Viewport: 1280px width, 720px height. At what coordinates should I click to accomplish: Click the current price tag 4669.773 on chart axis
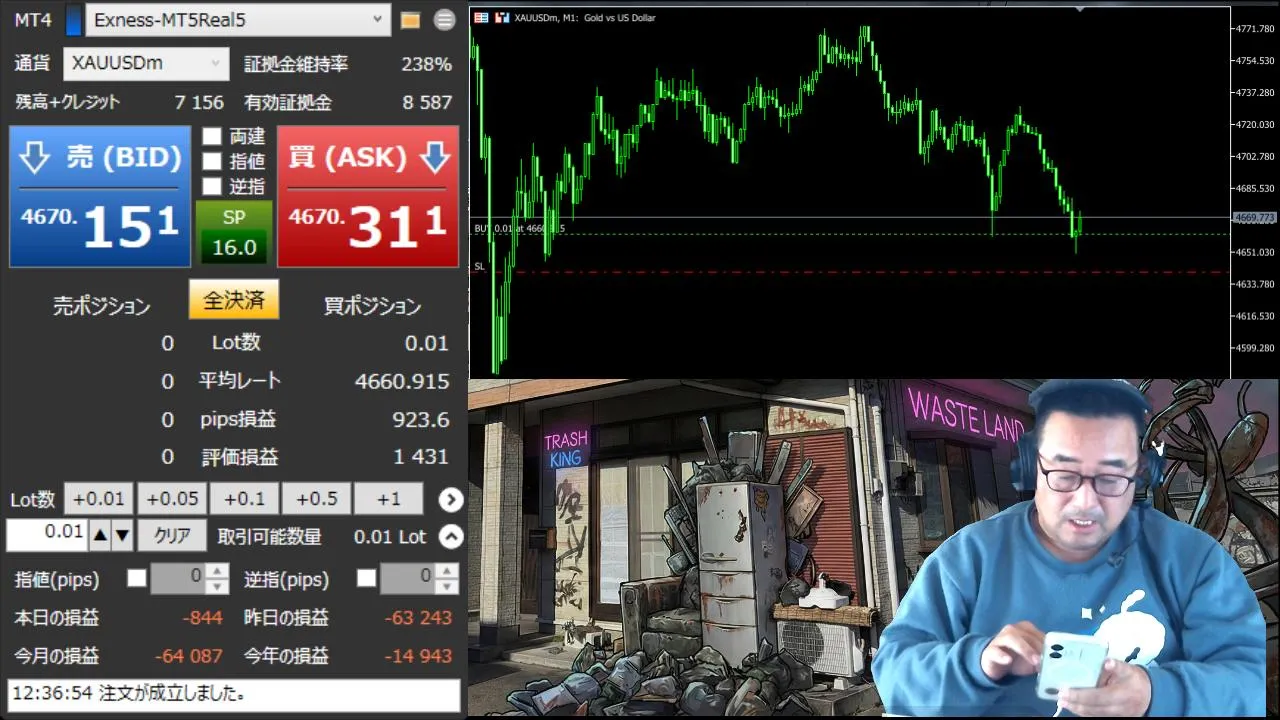point(1254,217)
